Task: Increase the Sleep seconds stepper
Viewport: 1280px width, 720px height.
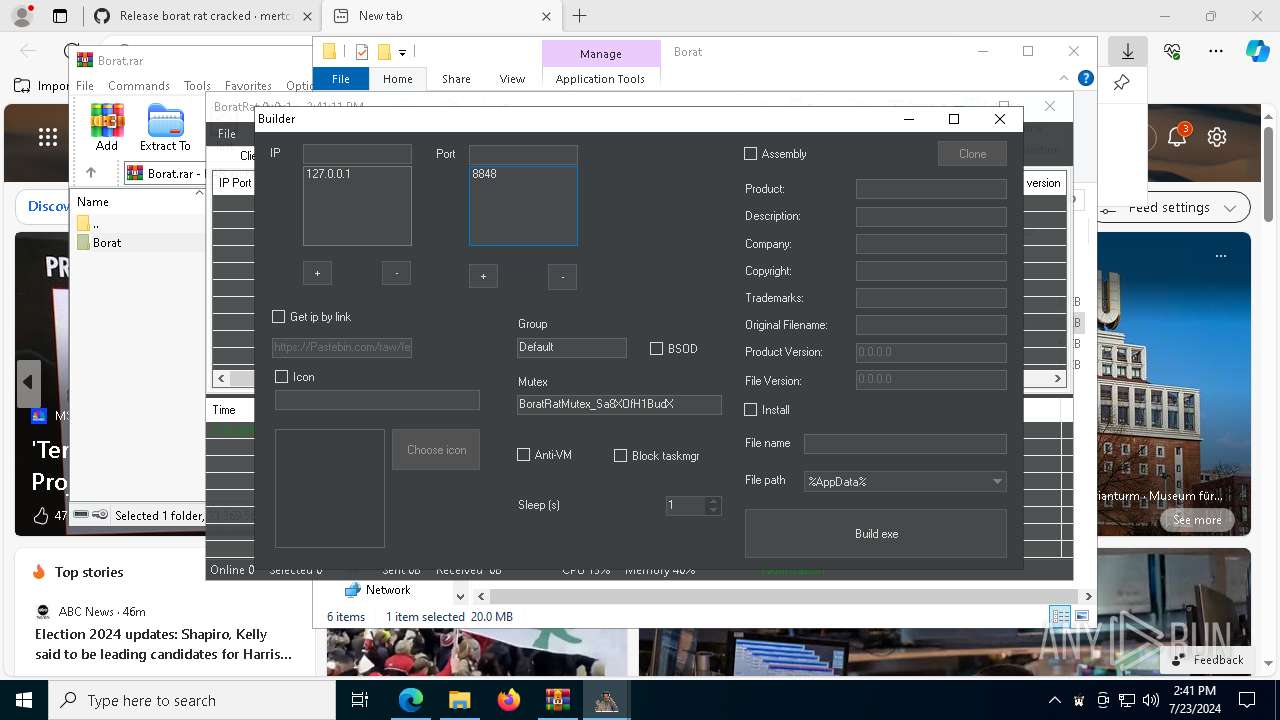Action: (713, 501)
